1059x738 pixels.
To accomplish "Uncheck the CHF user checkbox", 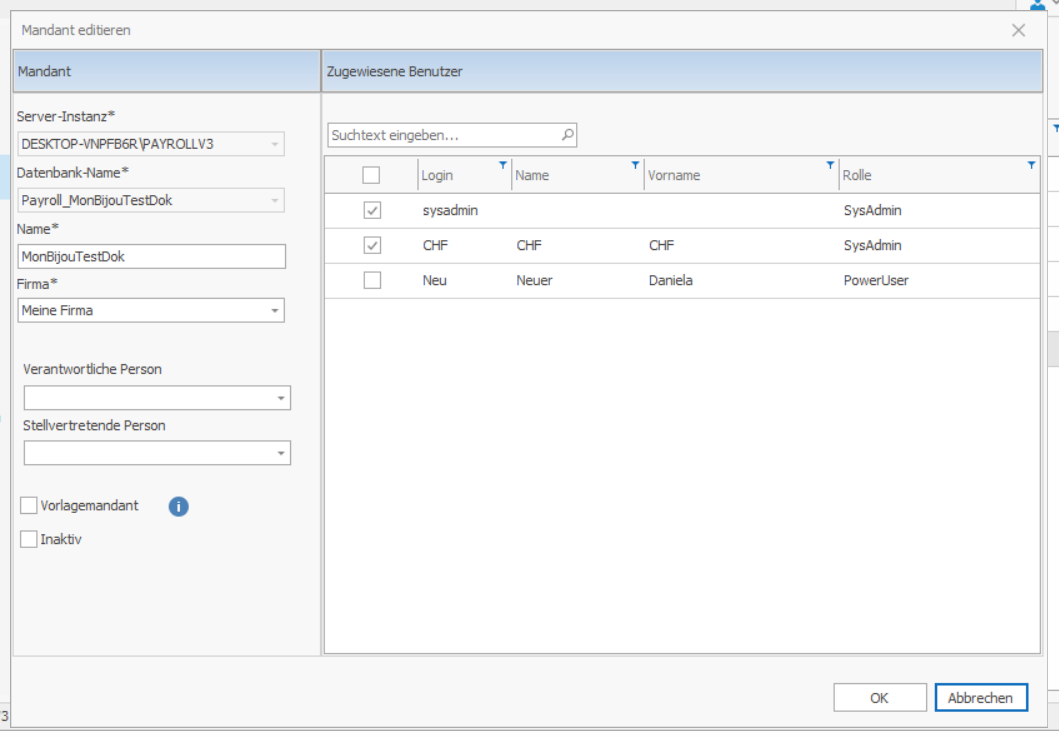I will (372, 246).
